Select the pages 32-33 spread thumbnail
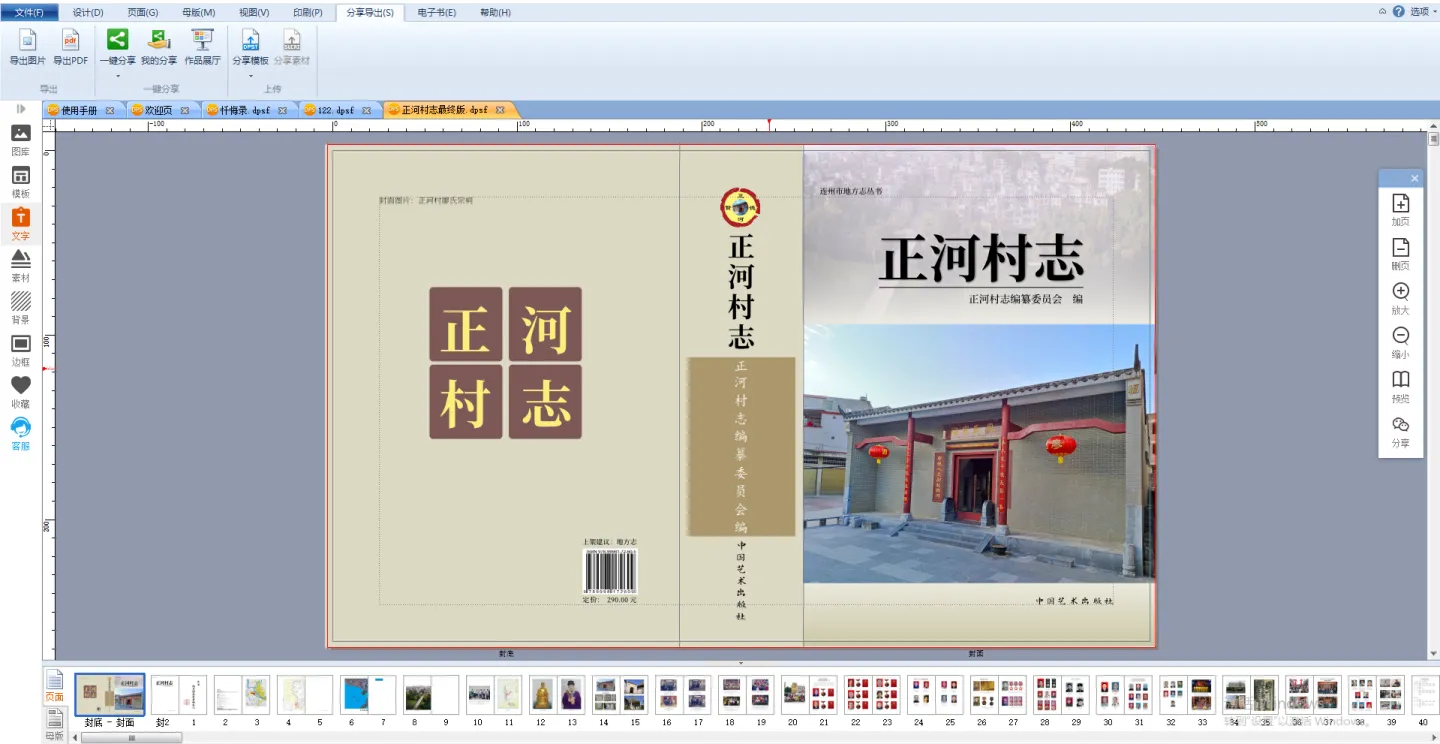1440x744 pixels. point(1187,694)
